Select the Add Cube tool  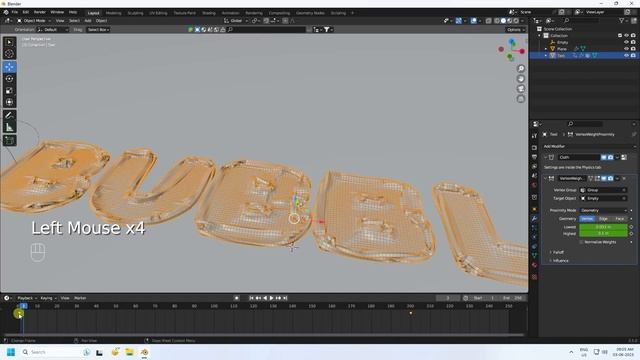[9, 140]
